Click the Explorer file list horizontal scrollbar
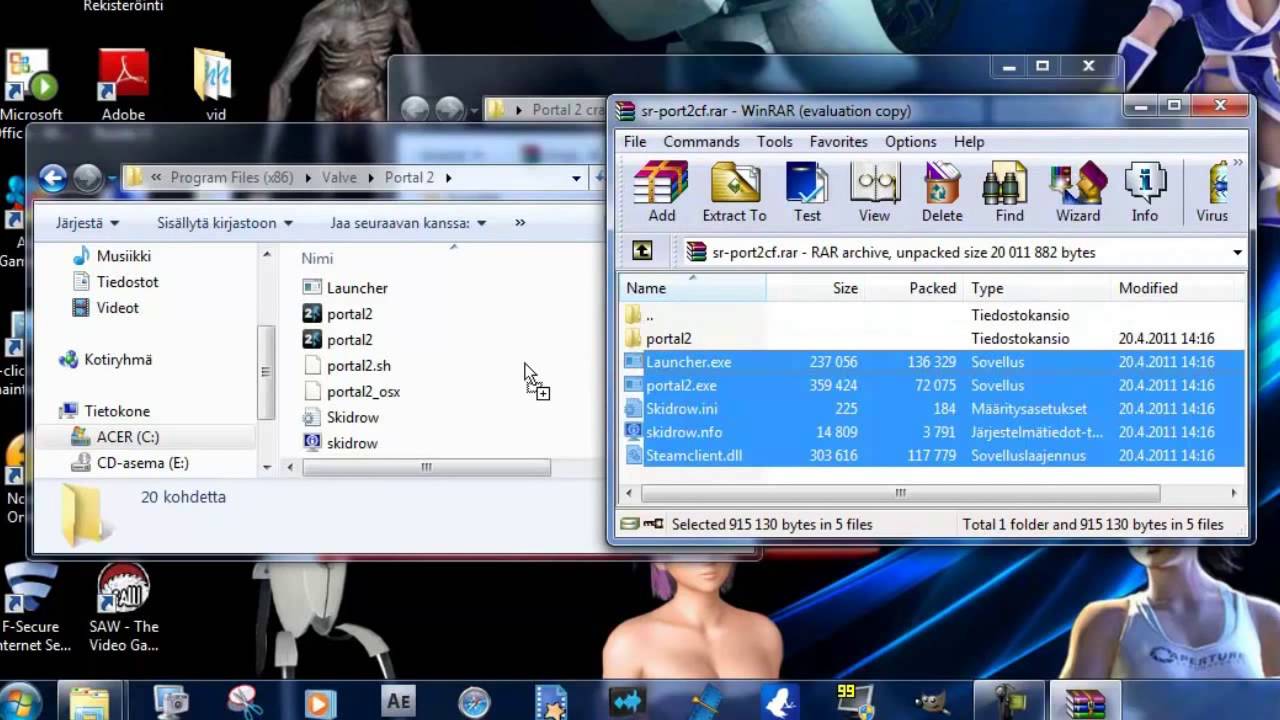This screenshot has height=720, width=1280. (x=426, y=467)
